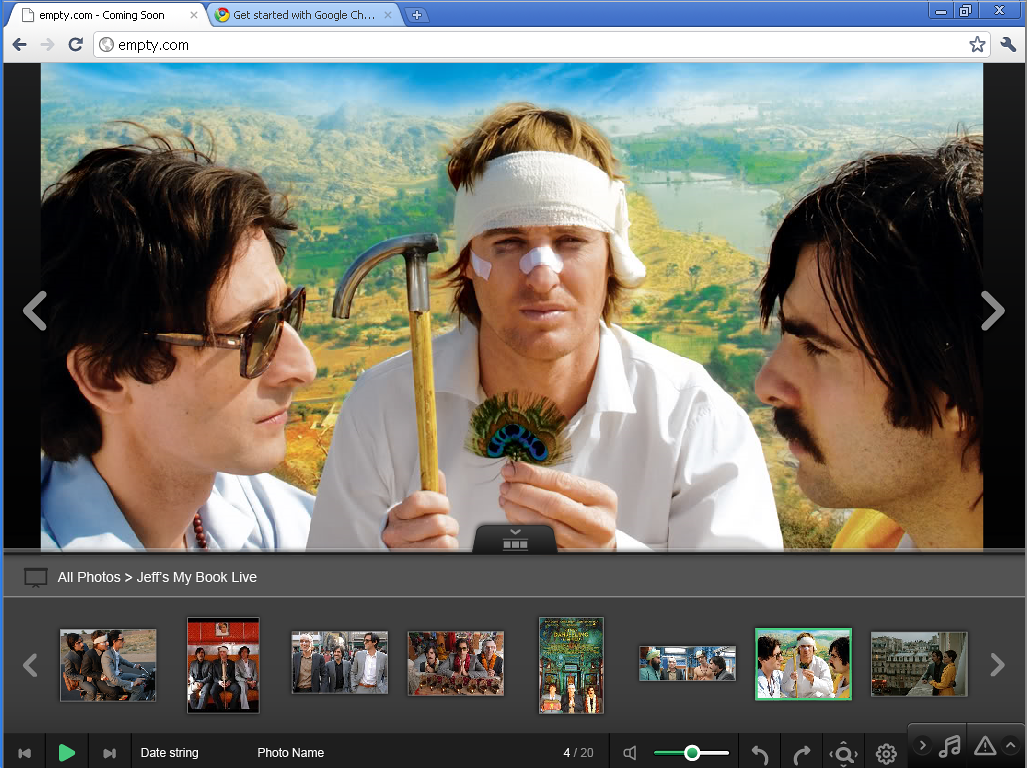
Task: Switch to the empty.com Coming Soon tab
Action: tap(102, 15)
